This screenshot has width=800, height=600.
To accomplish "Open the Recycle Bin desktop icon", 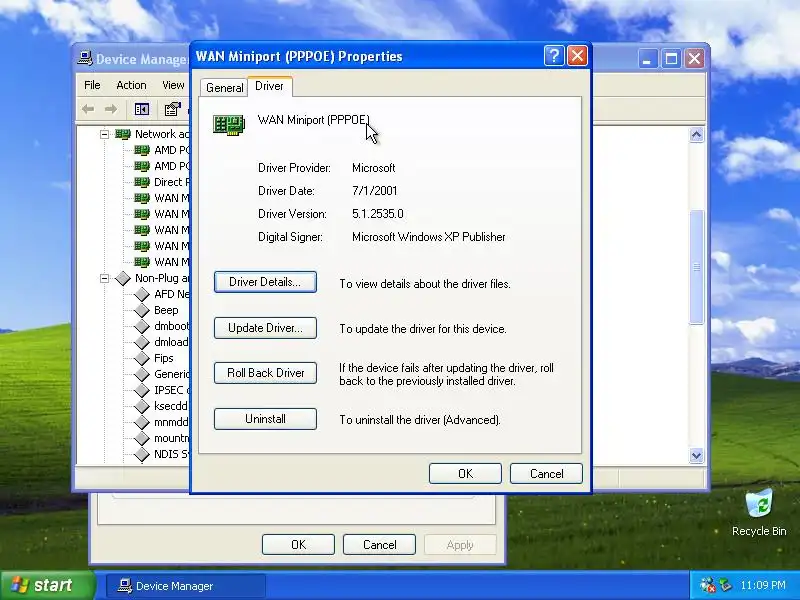I will [759, 513].
